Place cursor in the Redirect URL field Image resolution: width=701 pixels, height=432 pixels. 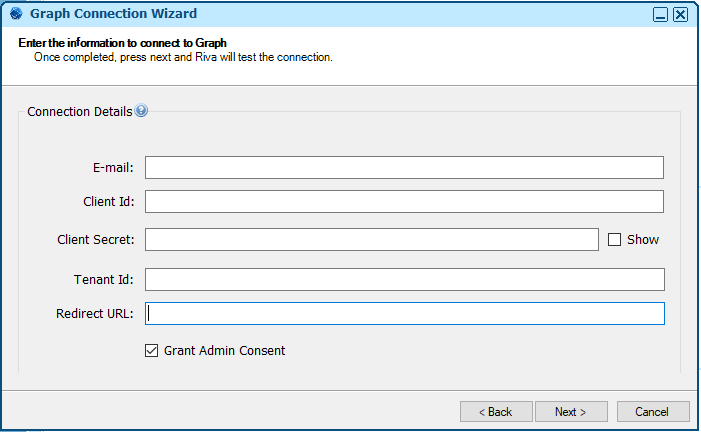tap(404, 314)
